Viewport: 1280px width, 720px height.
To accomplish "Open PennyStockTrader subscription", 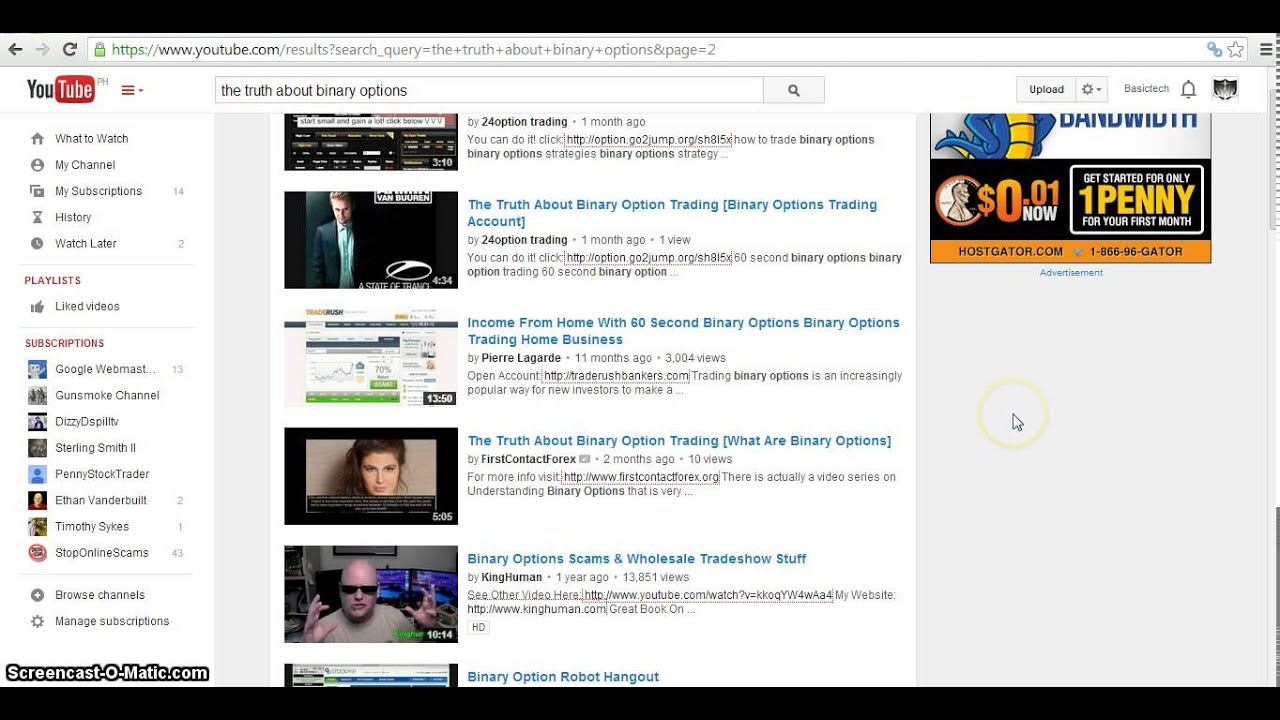I will click(102, 474).
